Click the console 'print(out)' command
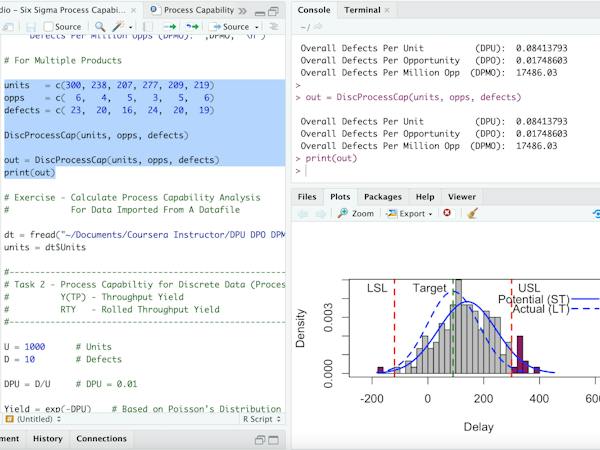The height and width of the screenshot is (450, 600). pos(331,158)
